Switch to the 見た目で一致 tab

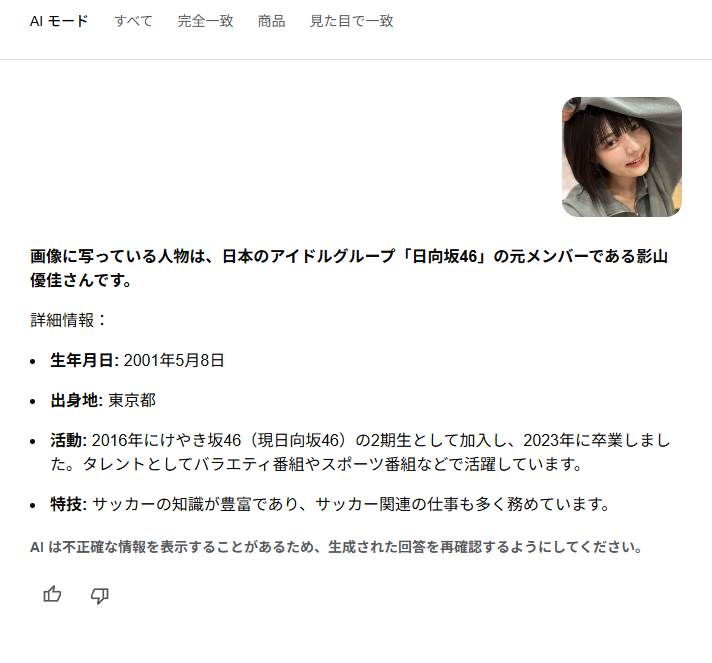point(351,21)
